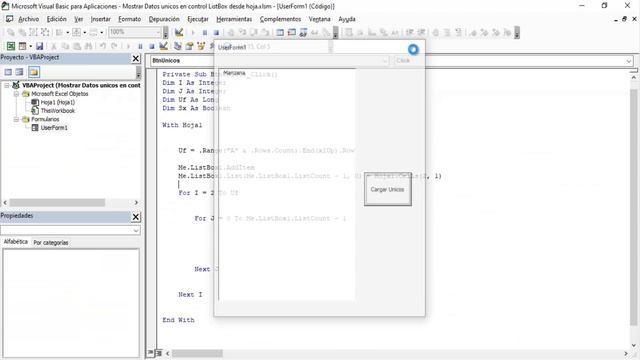Click the Insert UserForm toolbar icon
Image resolution: width=640 pixels, height=360 pixels.
(22, 46)
